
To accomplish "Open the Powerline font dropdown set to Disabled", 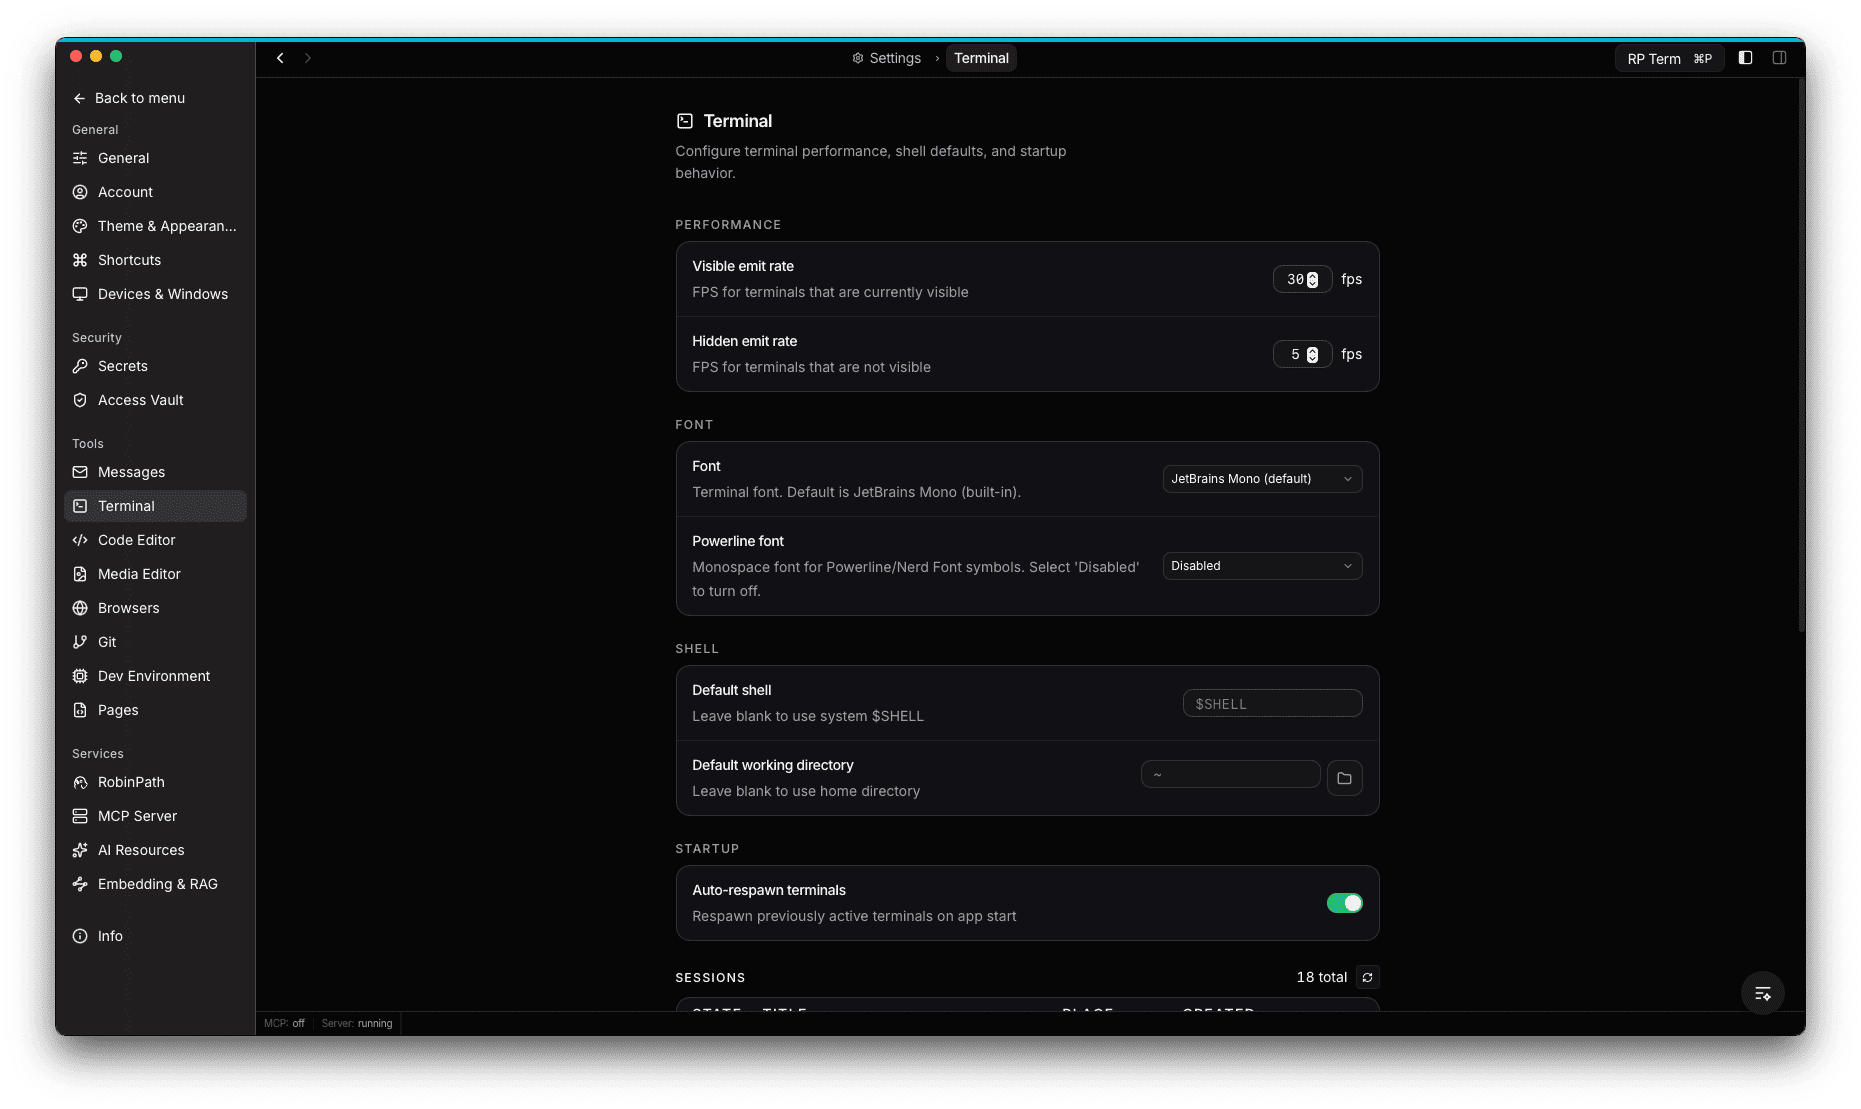I will pyautogui.click(x=1262, y=566).
